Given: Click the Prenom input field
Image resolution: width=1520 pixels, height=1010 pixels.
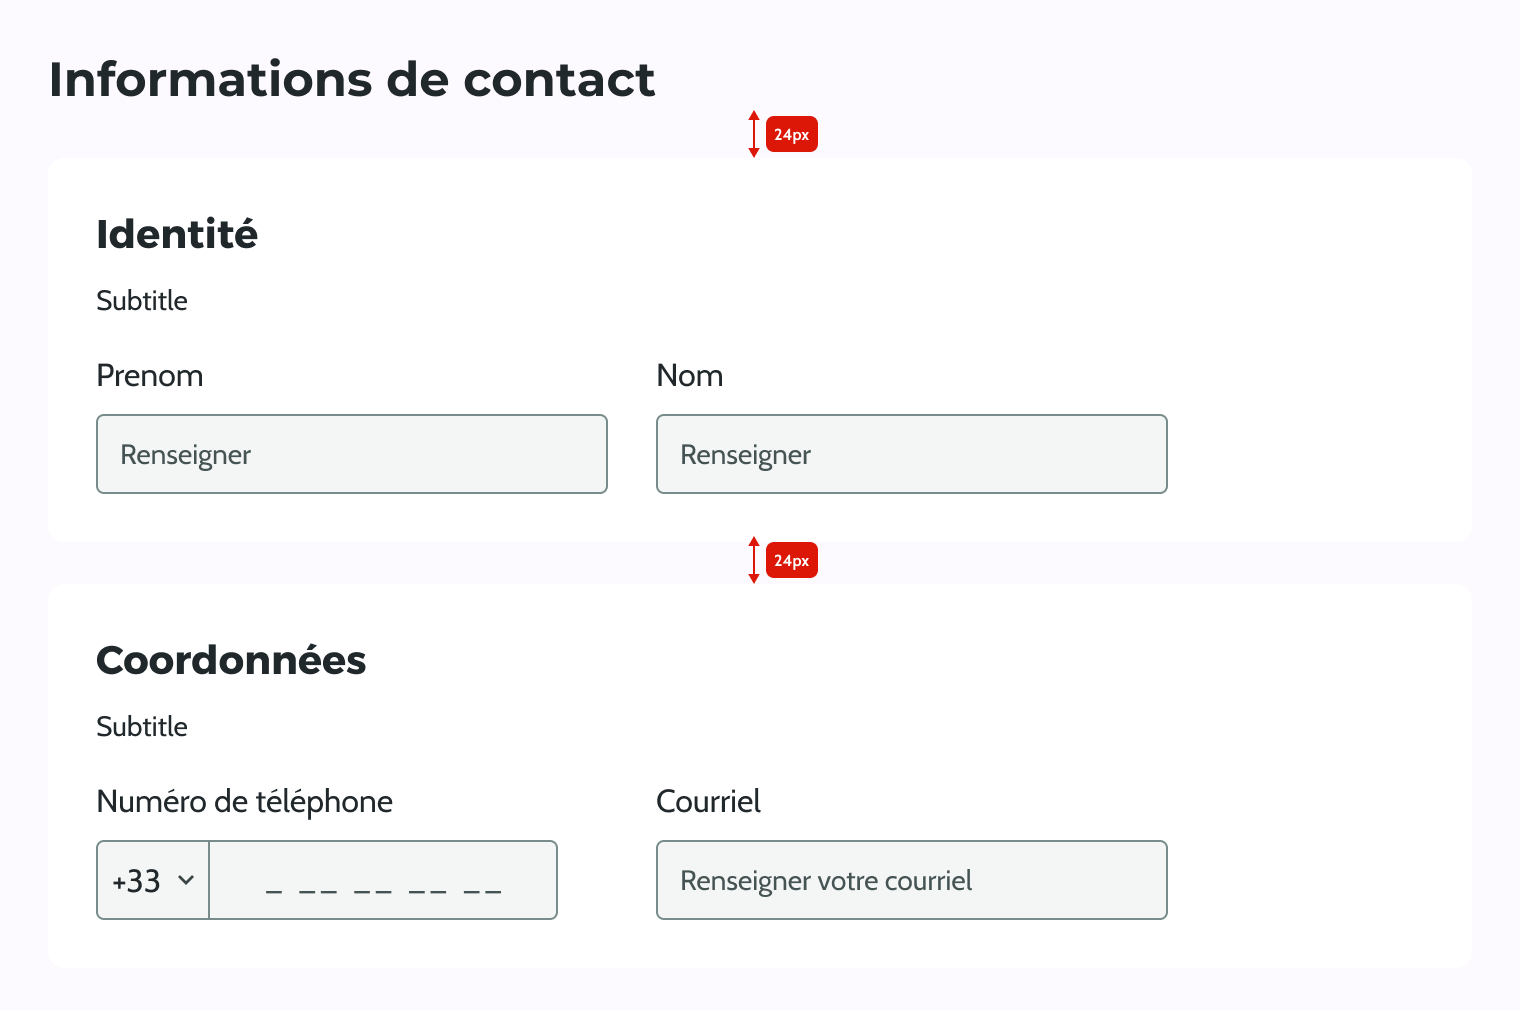Looking at the screenshot, I should pyautogui.click(x=350, y=454).
